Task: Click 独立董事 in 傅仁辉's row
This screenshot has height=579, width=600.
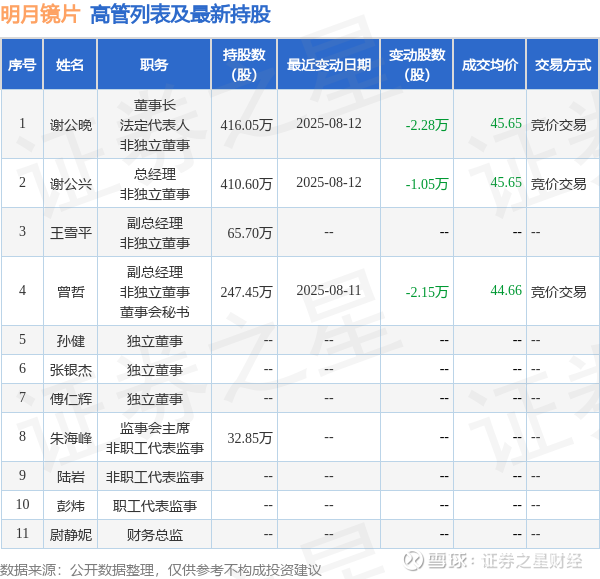Action: coord(155,399)
